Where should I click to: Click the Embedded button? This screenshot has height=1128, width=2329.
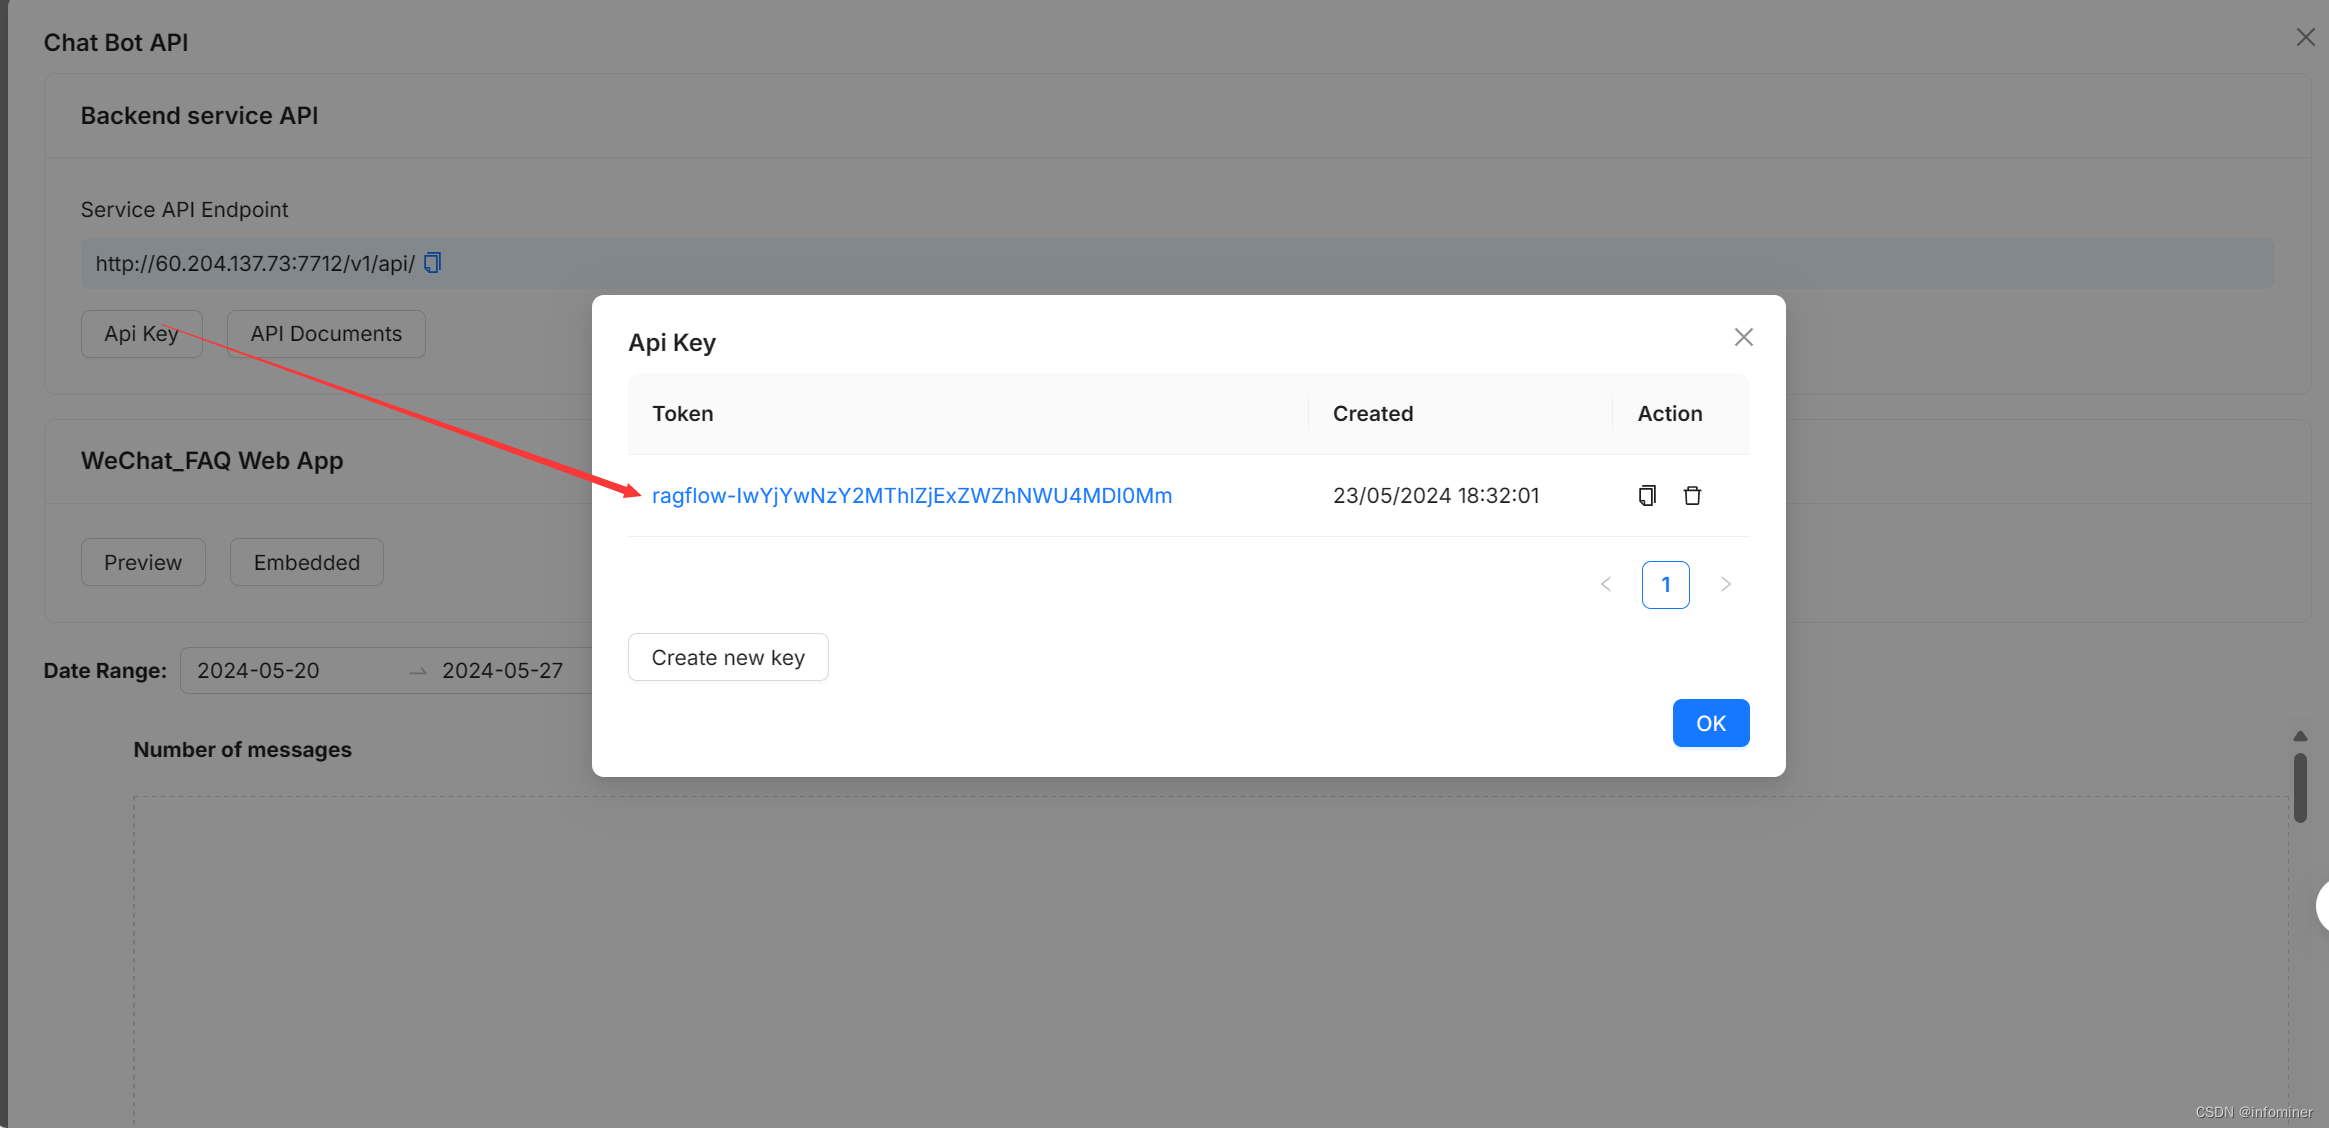tap(306, 562)
